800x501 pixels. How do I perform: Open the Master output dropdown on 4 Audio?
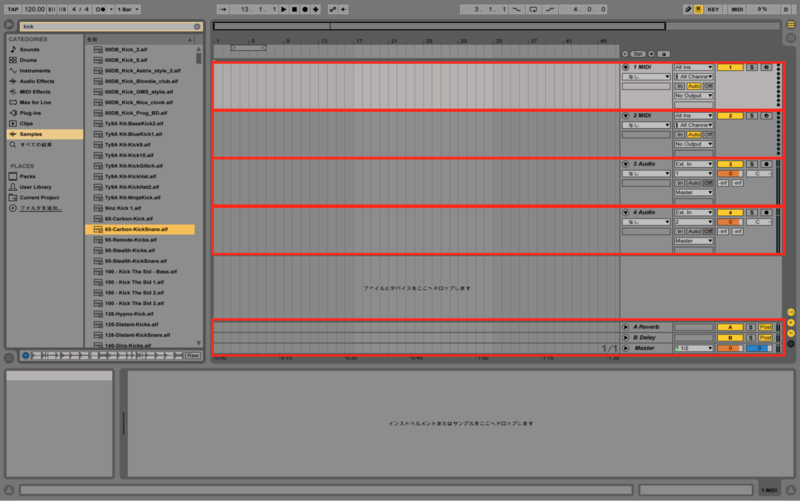(693, 241)
